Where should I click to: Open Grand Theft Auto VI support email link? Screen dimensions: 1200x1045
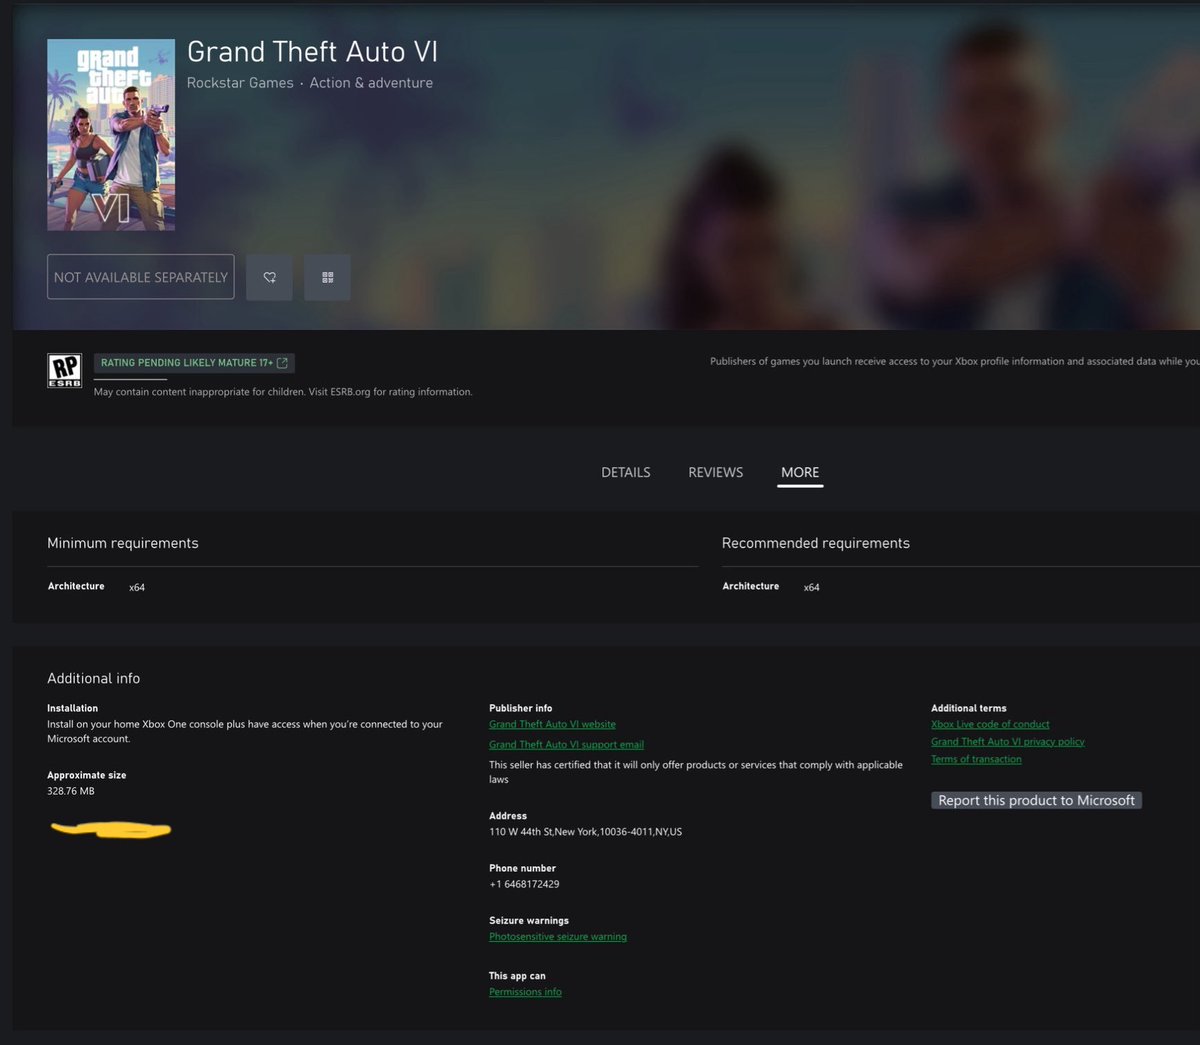[566, 744]
